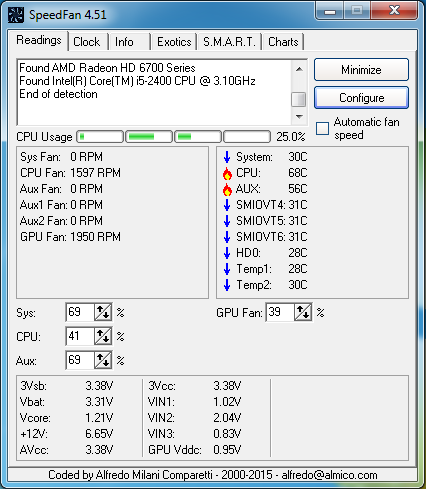Click the blue arrow icon beside HD0 temperature

click(227, 253)
